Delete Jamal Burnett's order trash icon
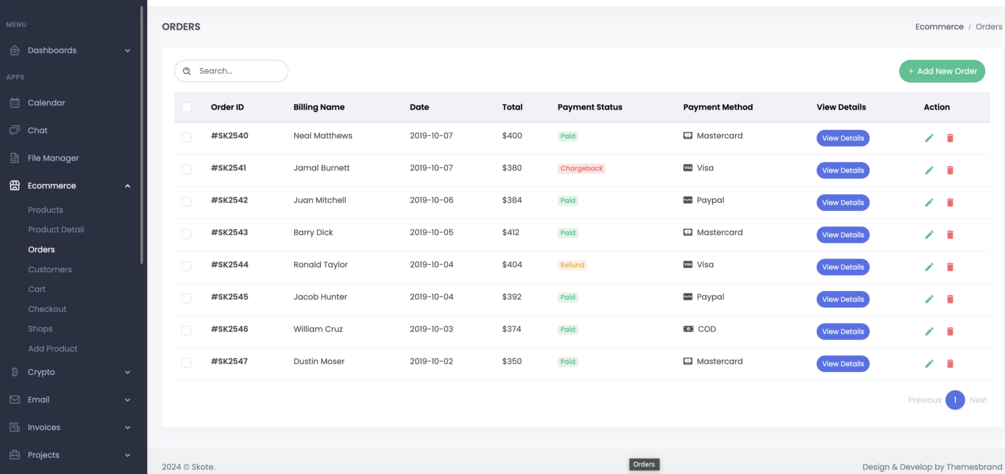1005x474 pixels. [950, 170]
